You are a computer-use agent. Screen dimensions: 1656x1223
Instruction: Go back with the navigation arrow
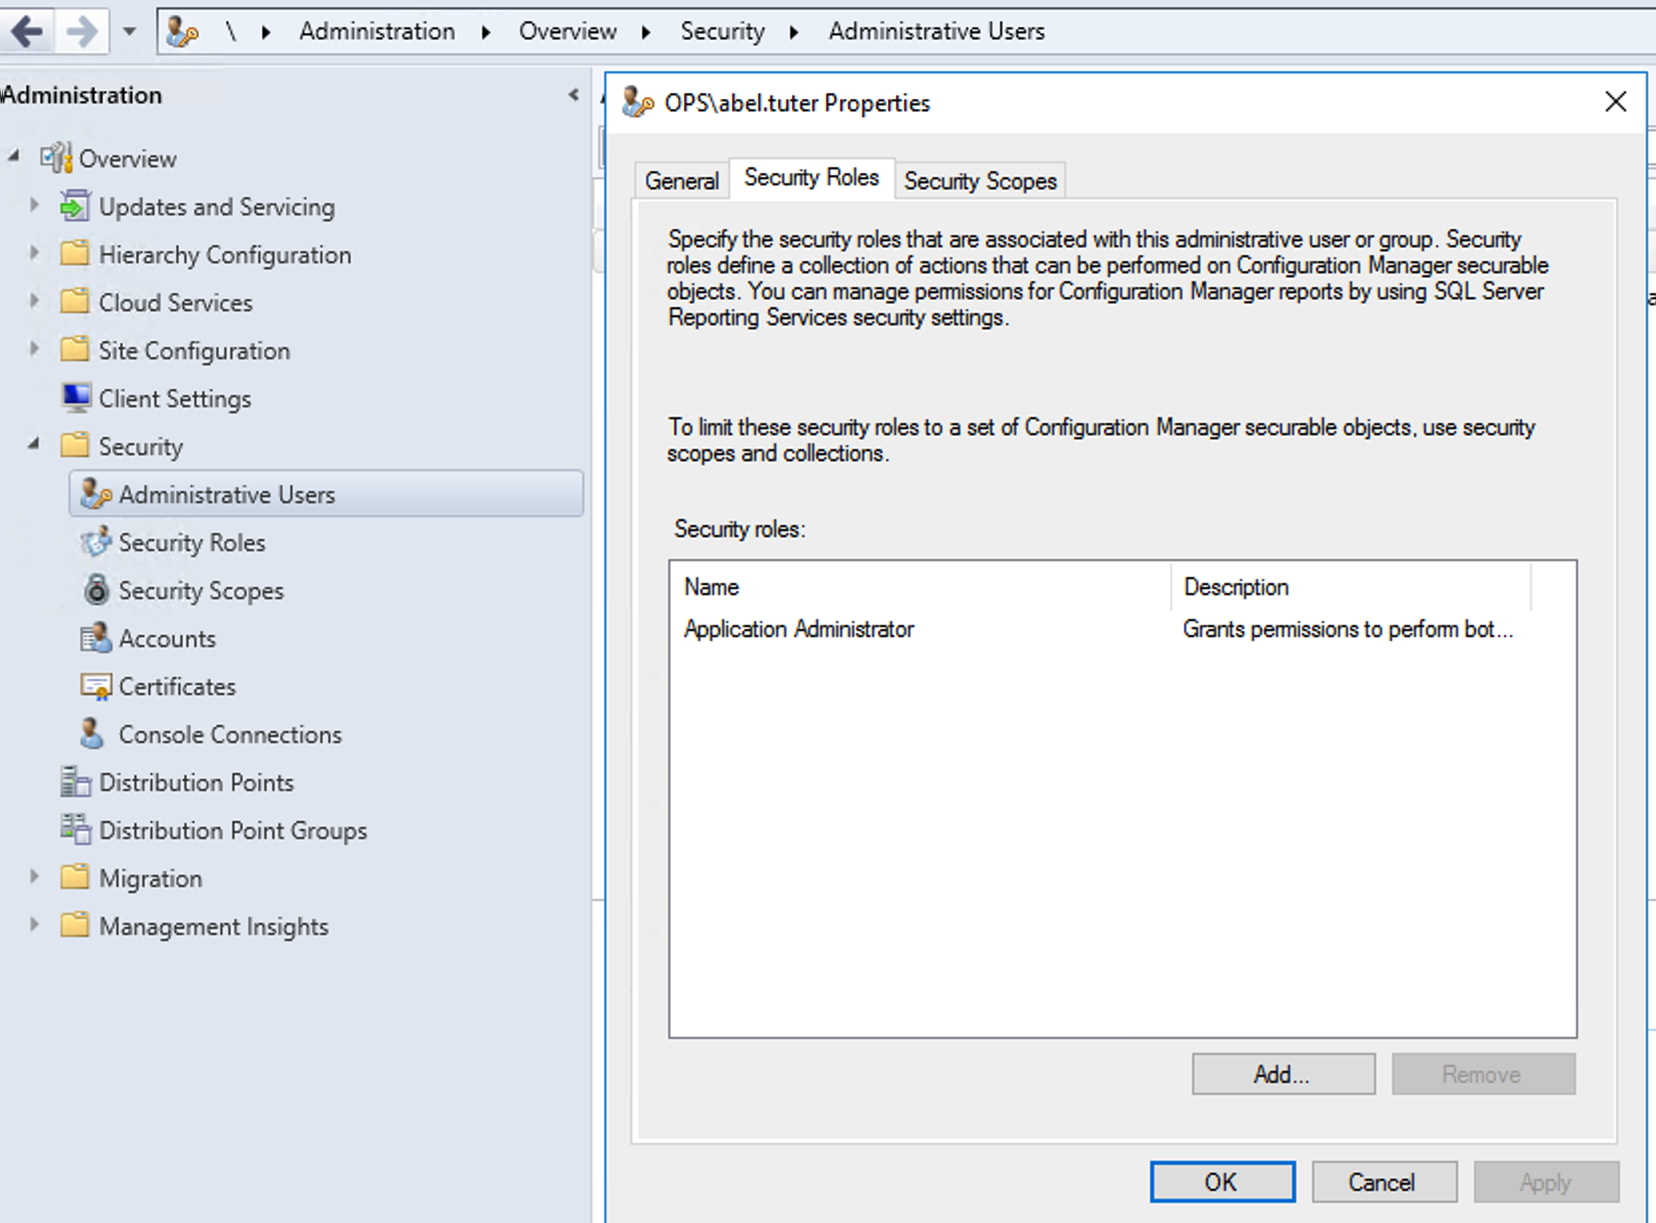27,31
